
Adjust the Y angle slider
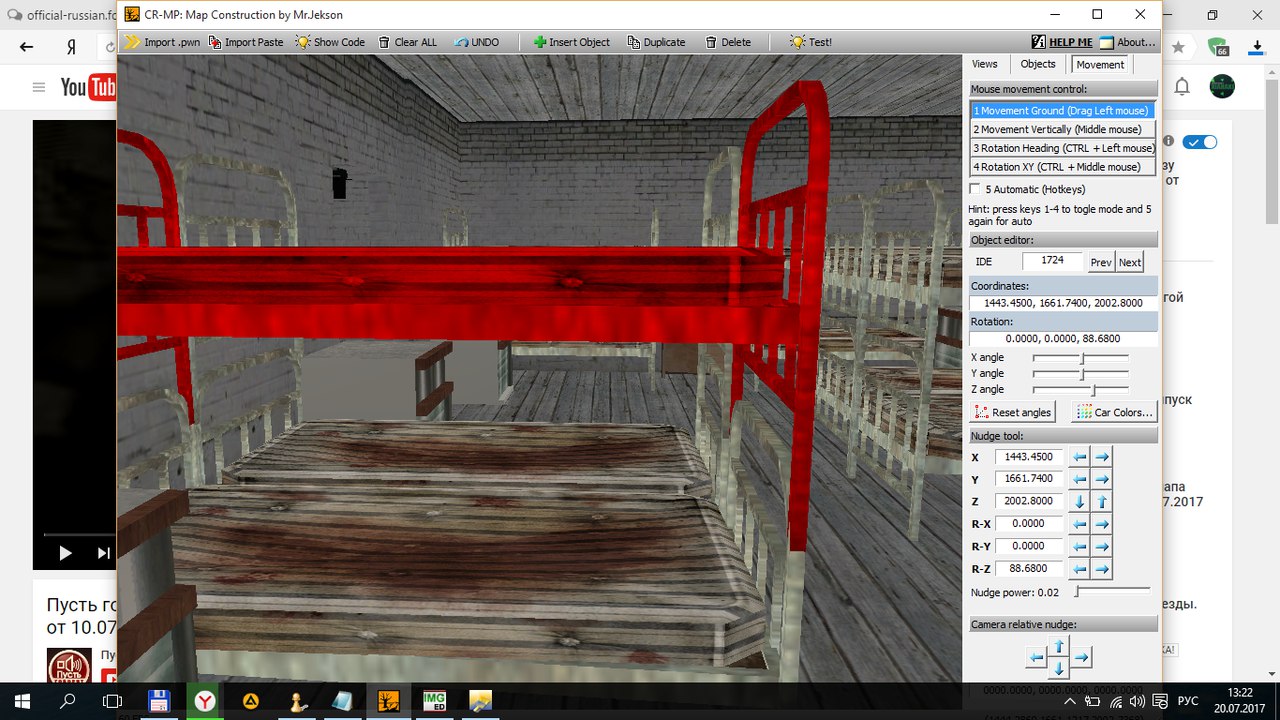[x=1080, y=374]
